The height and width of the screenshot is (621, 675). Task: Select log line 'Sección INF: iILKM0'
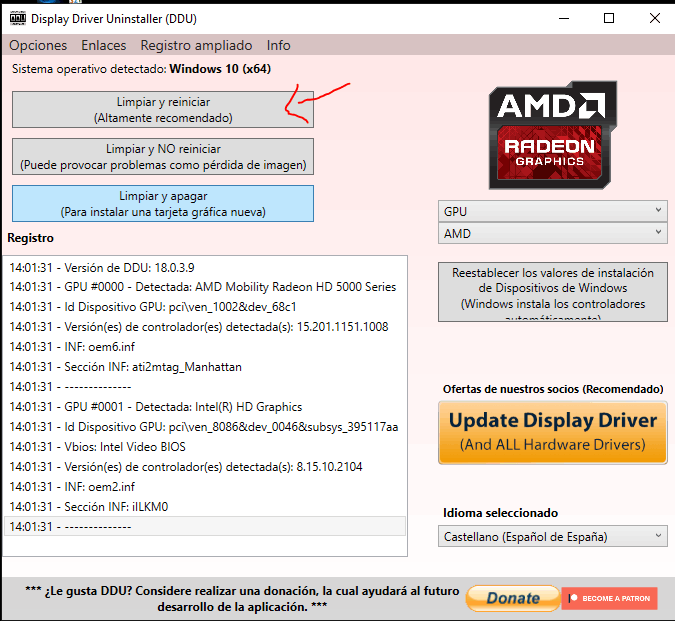[205, 507]
